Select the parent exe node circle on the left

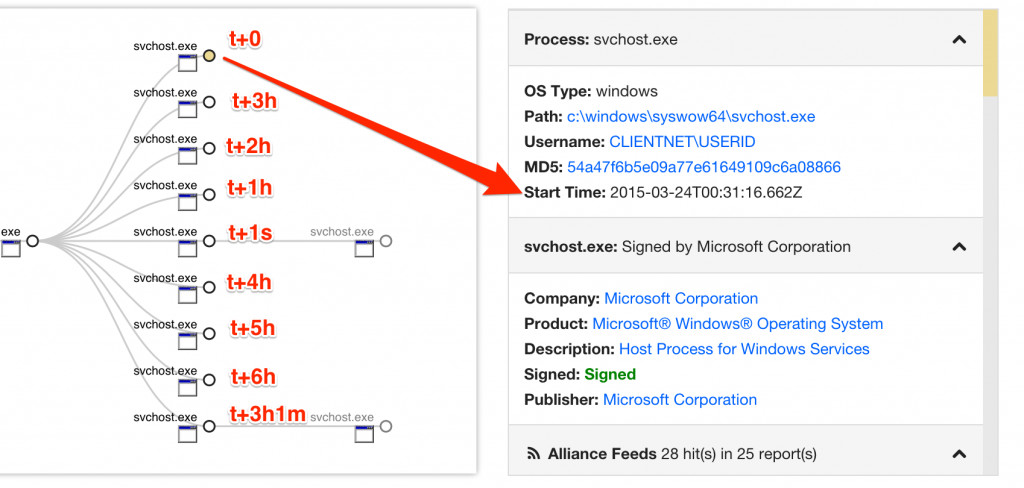32,241
